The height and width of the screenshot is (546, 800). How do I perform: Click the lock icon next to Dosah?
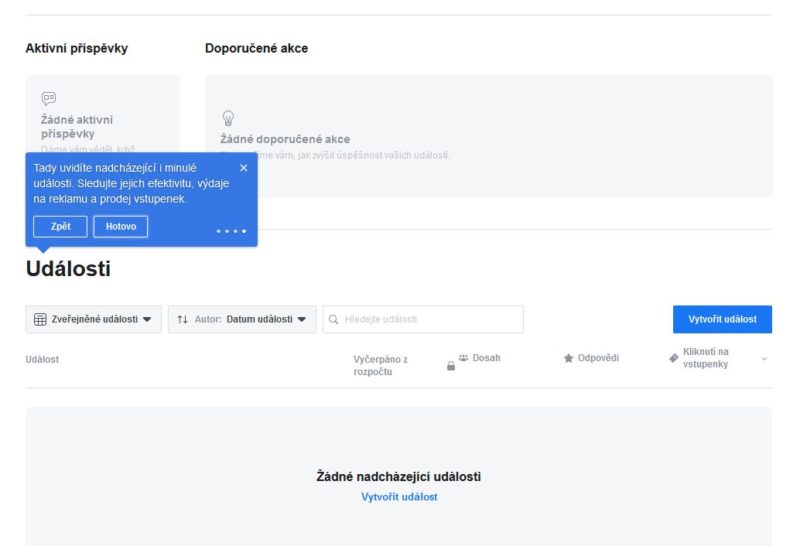(451, 366)
